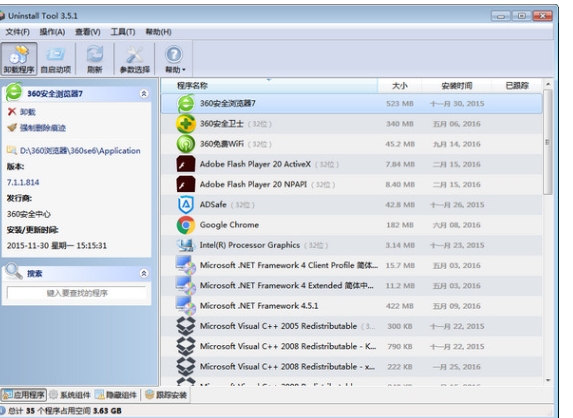
Task: Switch to the 跟踪安装 tab
Action: coord(166,395)
